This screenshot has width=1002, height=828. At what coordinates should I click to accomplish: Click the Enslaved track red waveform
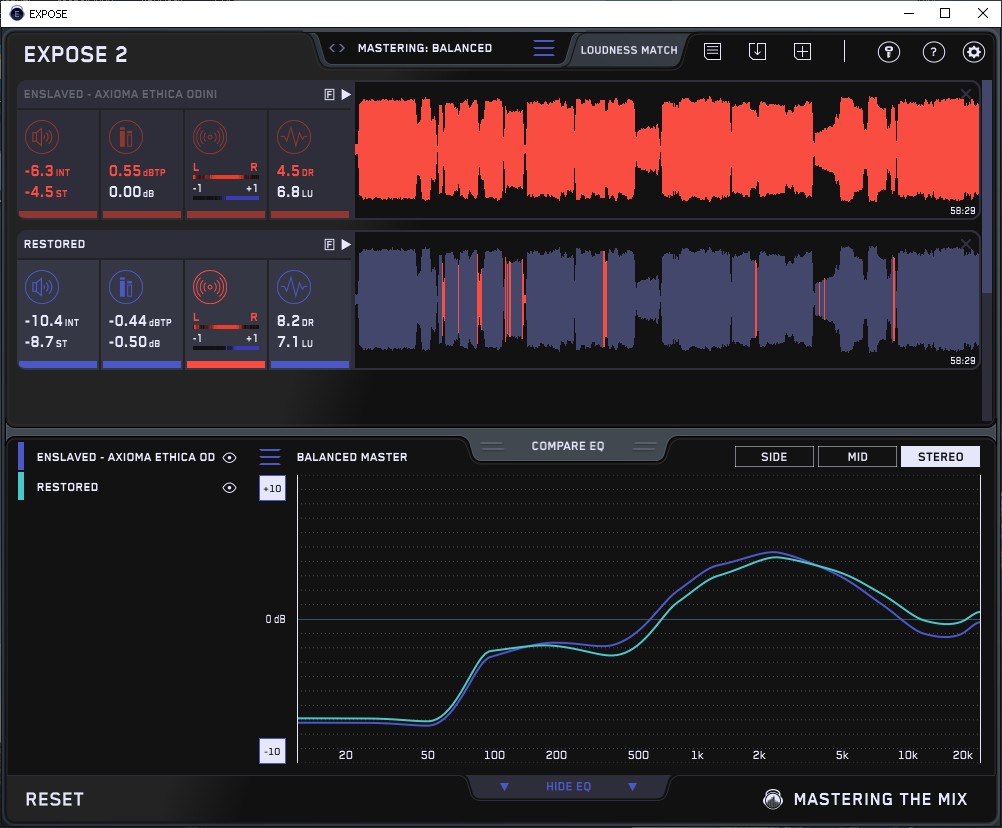point(668,150)
